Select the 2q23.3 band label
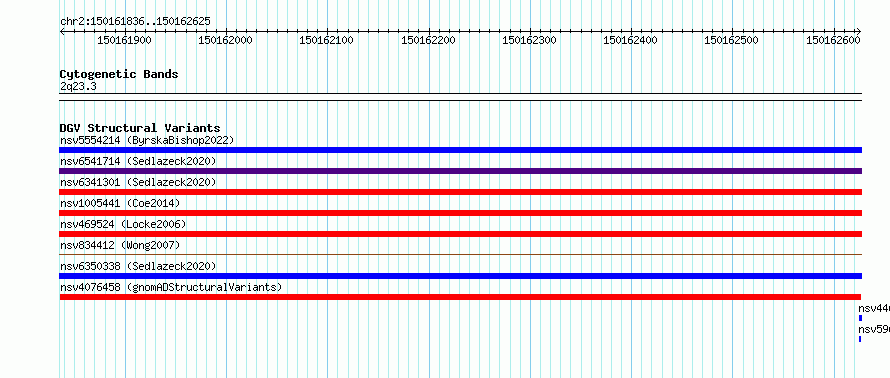 coord(78,86)
